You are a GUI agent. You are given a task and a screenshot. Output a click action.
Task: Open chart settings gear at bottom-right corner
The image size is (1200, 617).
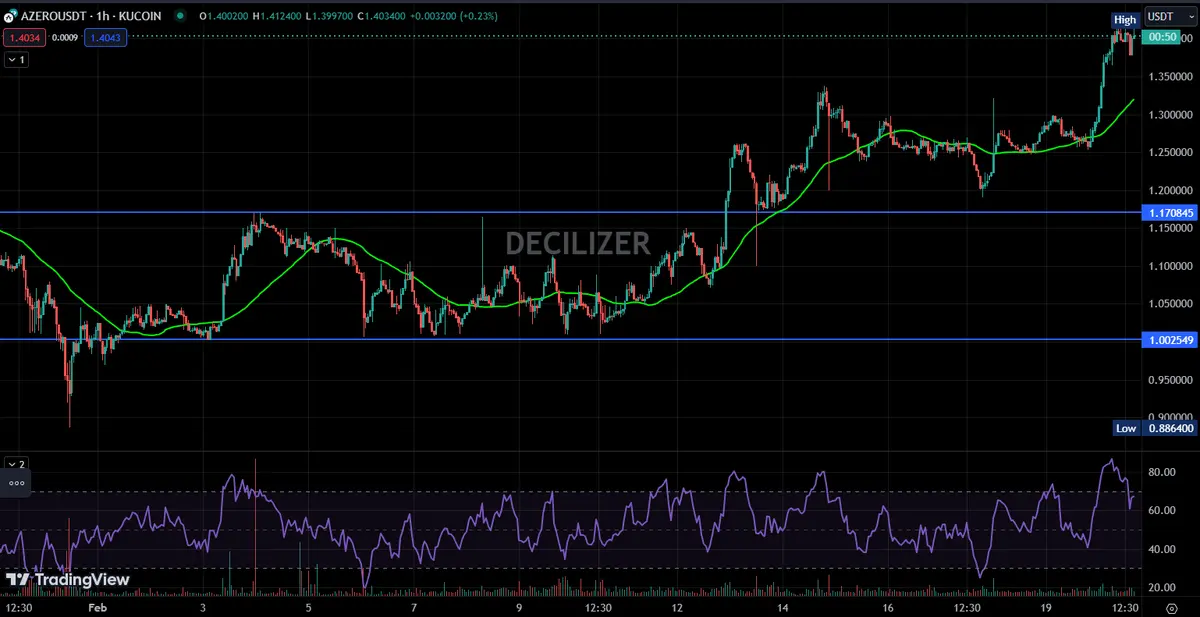tap(1171, 607)
